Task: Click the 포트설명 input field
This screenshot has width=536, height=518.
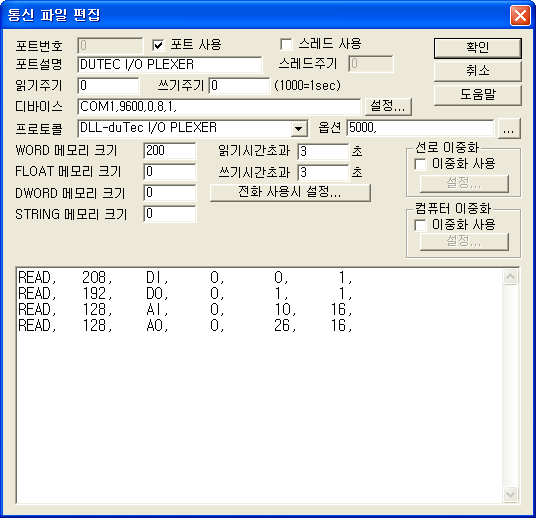Action: tap(170, 65)
